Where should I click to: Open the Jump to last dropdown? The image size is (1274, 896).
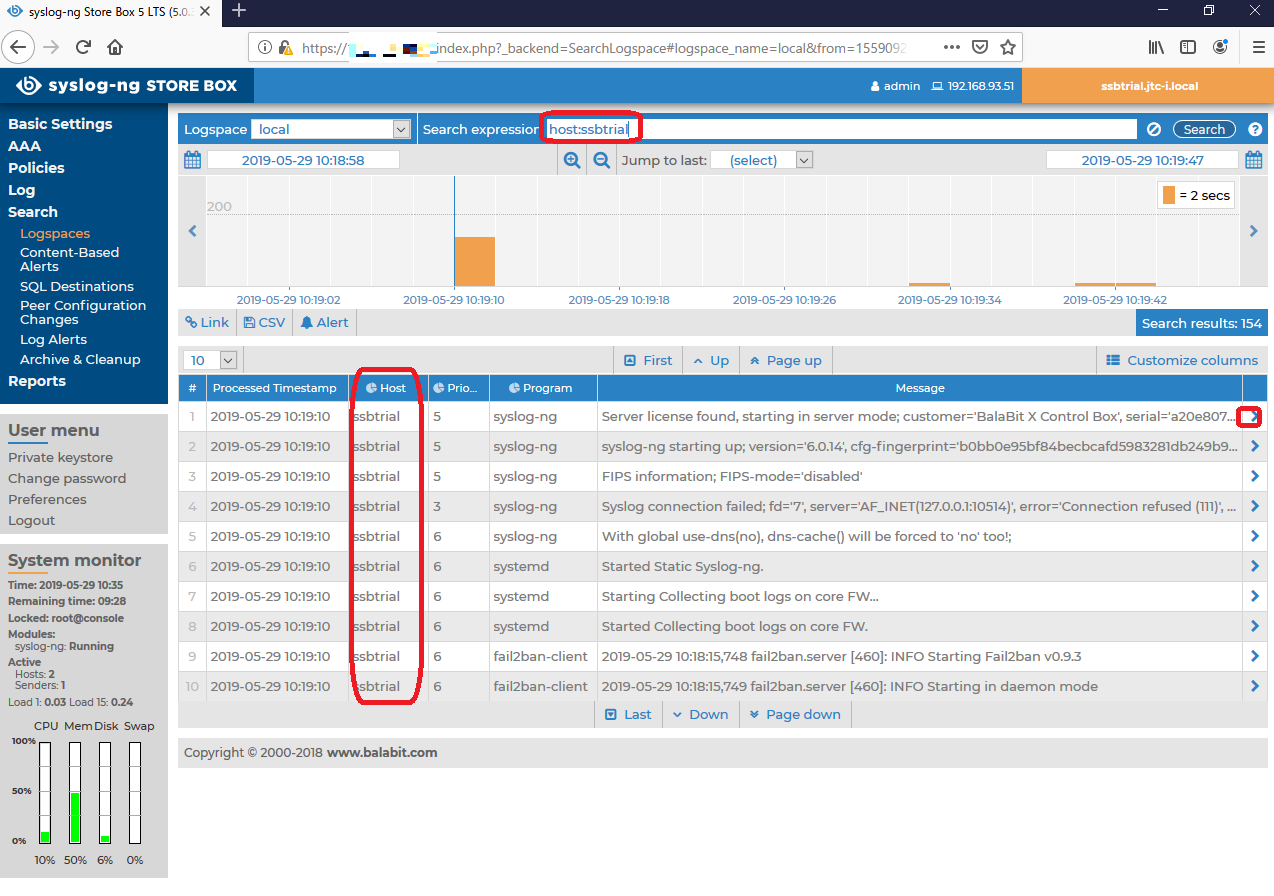coord(761,160)
